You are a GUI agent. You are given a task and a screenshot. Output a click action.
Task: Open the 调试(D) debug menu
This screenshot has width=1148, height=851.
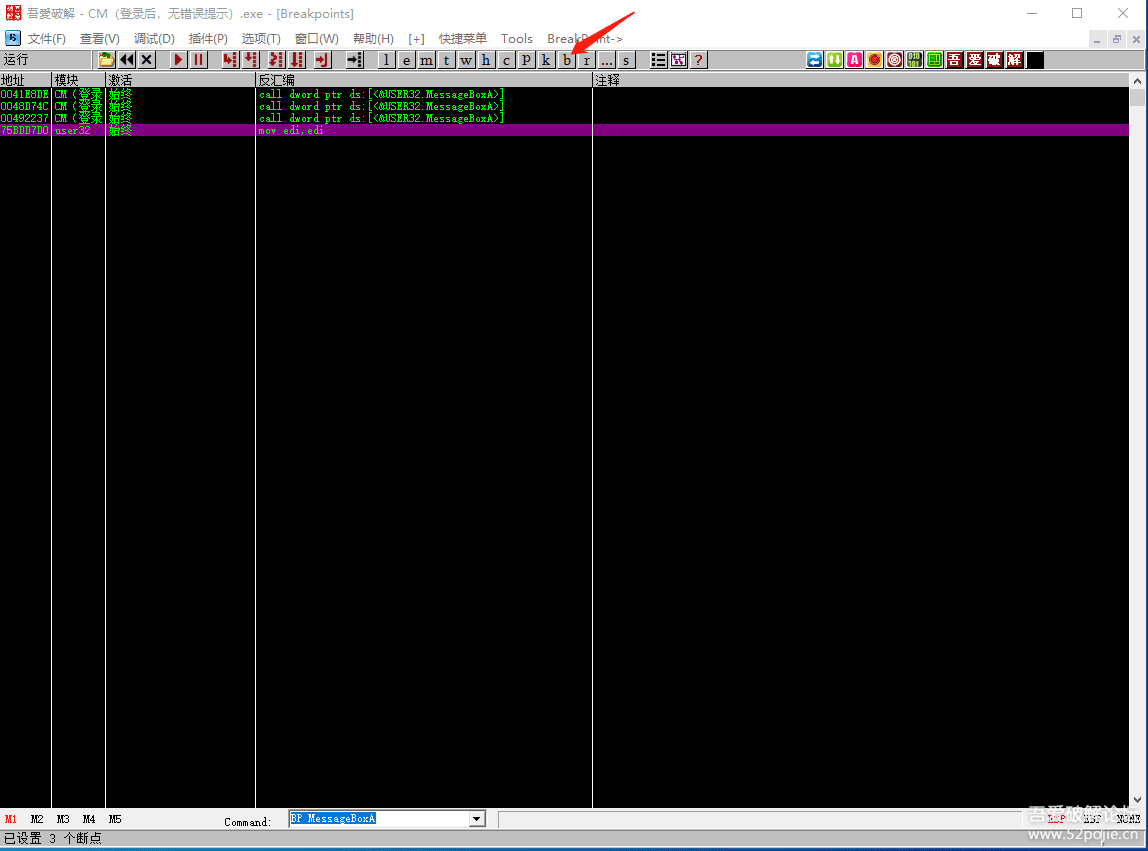tap(154, 39)
